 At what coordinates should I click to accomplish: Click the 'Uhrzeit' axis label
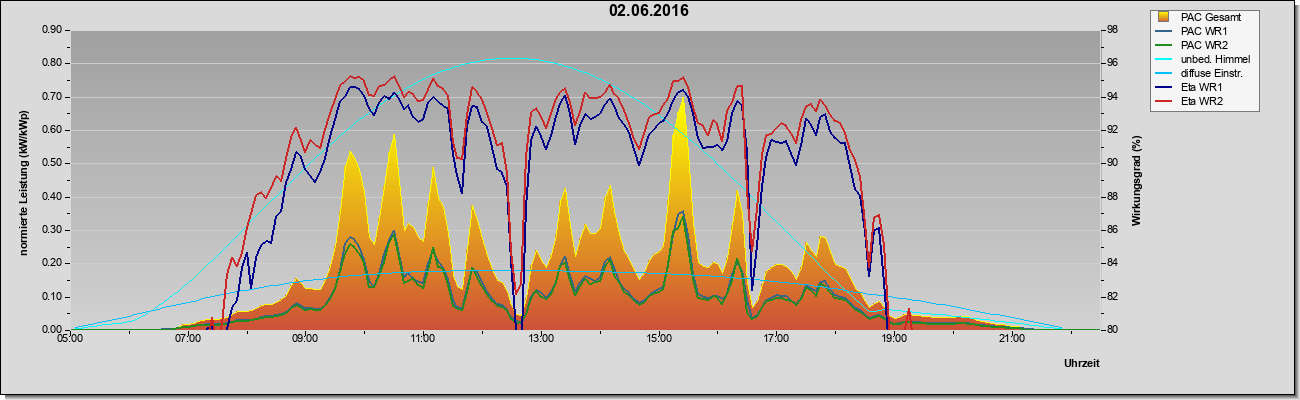[x=1081, y=364]
